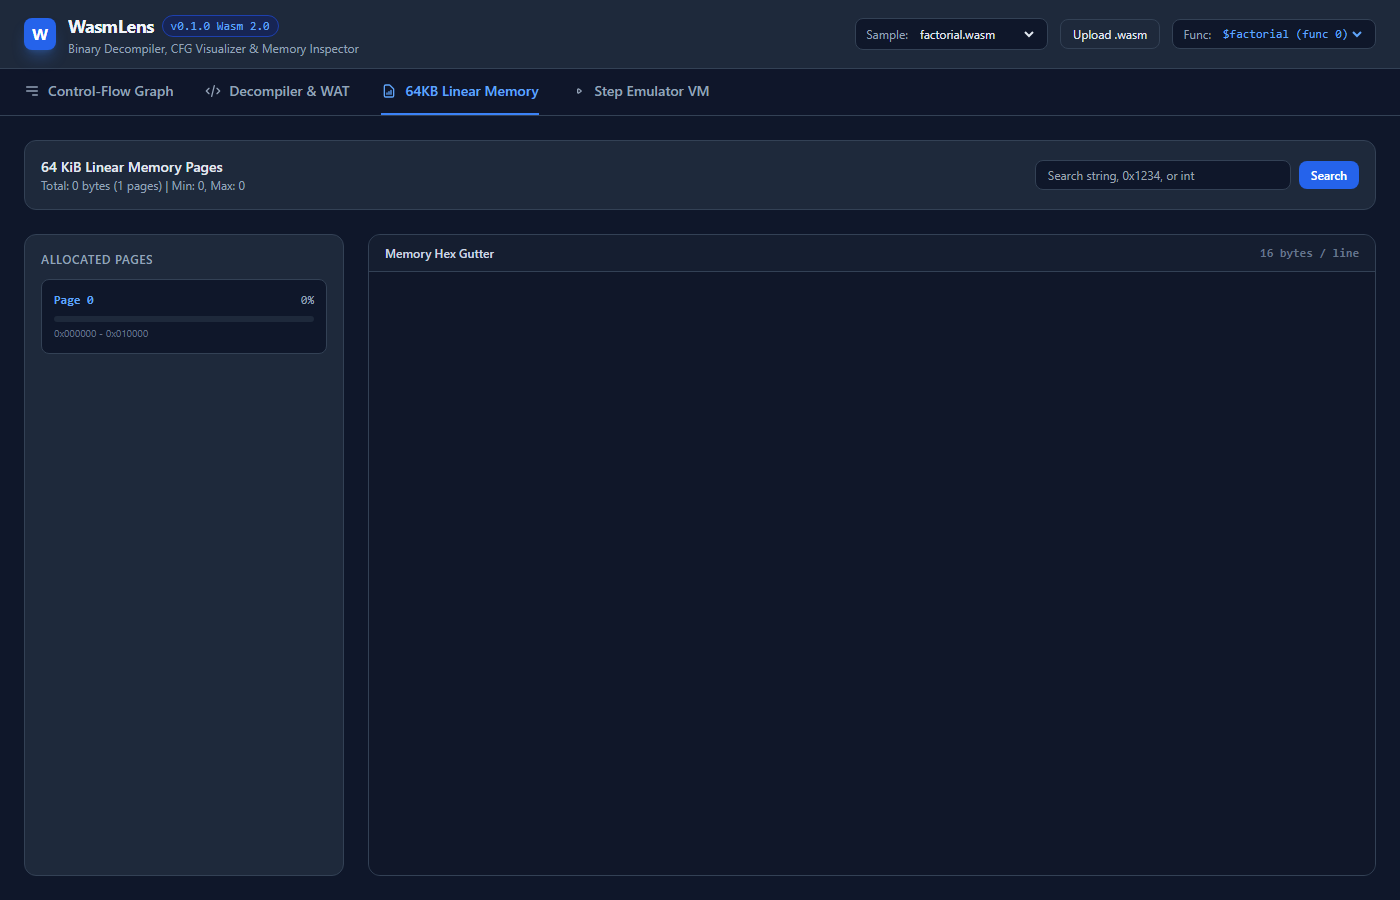The height and width of the screenshot is (900, 1400).
Task: Click the 0x000000 - 0x010000 address range
Action: (x=101, y=334)
